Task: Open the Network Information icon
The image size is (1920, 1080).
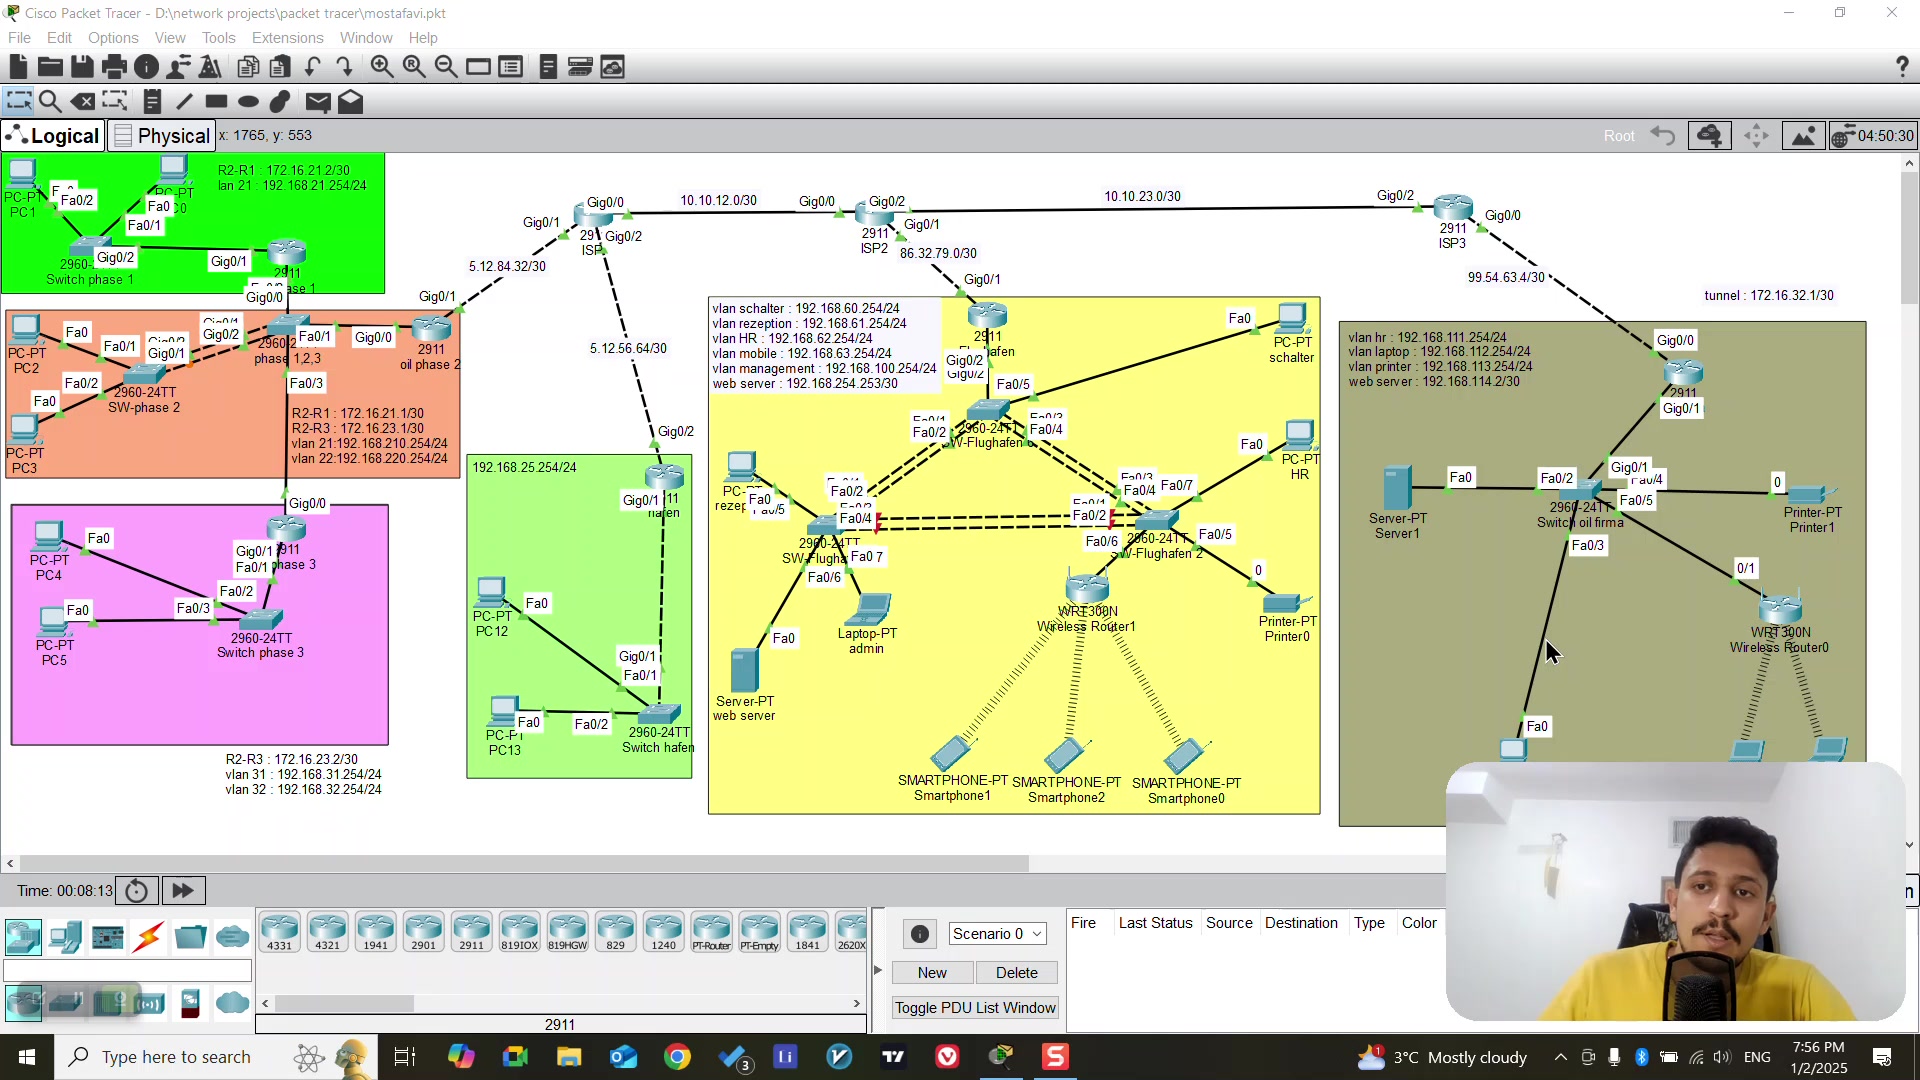Action: [x=146, y=67]
